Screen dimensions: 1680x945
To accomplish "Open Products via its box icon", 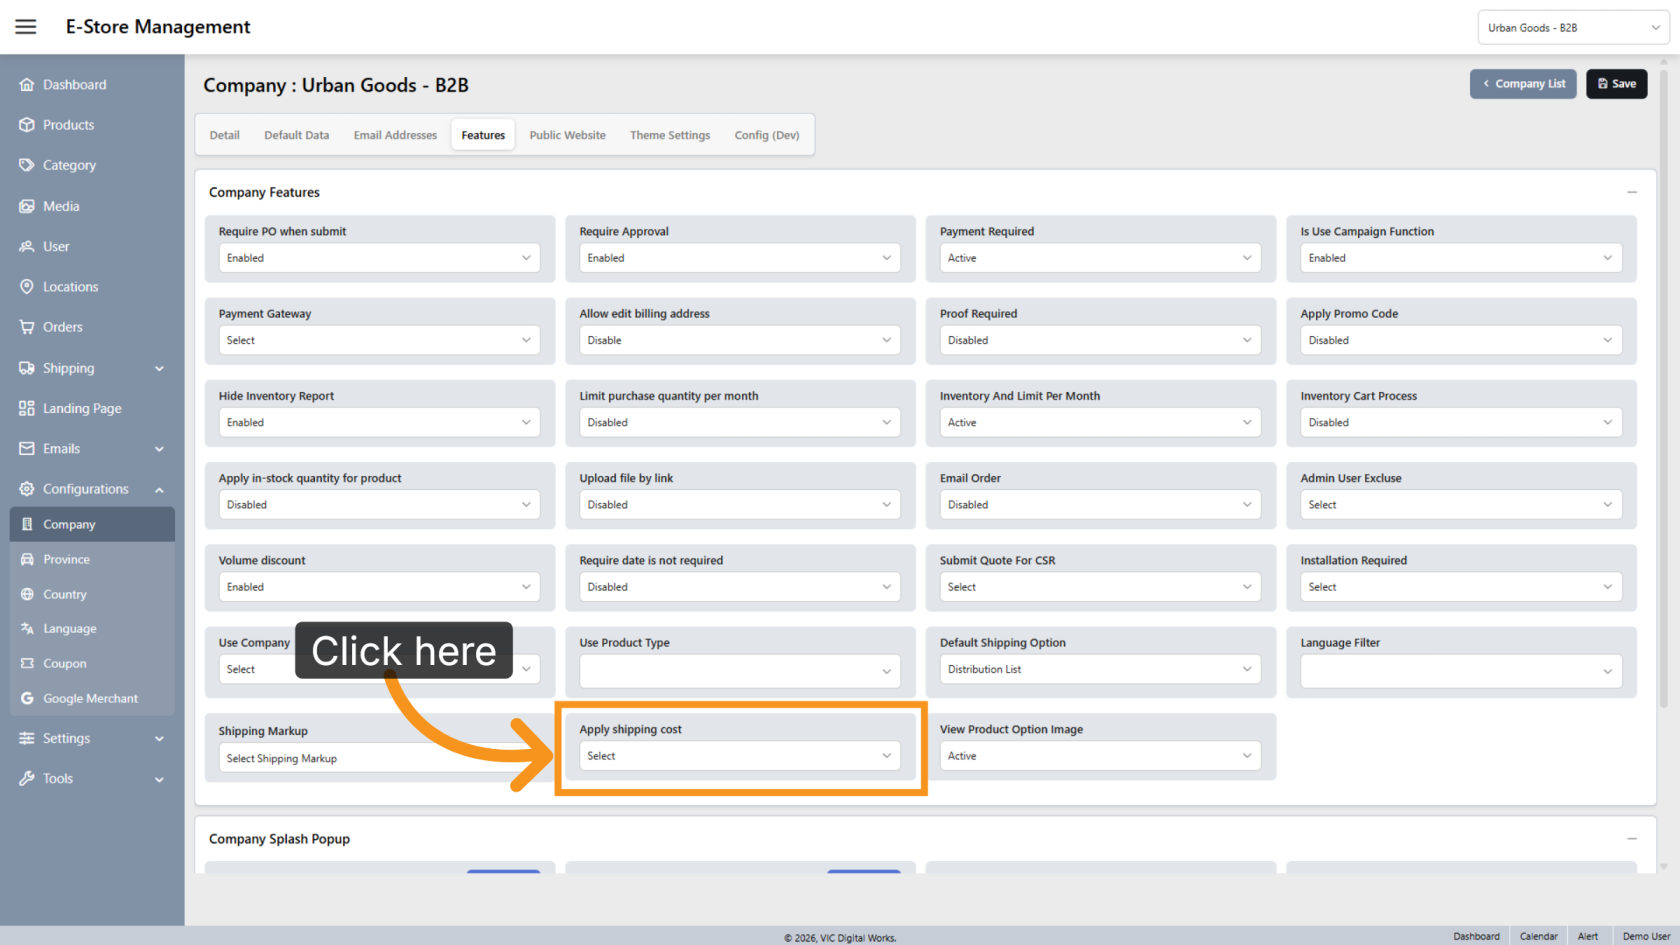I will pos(27,125).
